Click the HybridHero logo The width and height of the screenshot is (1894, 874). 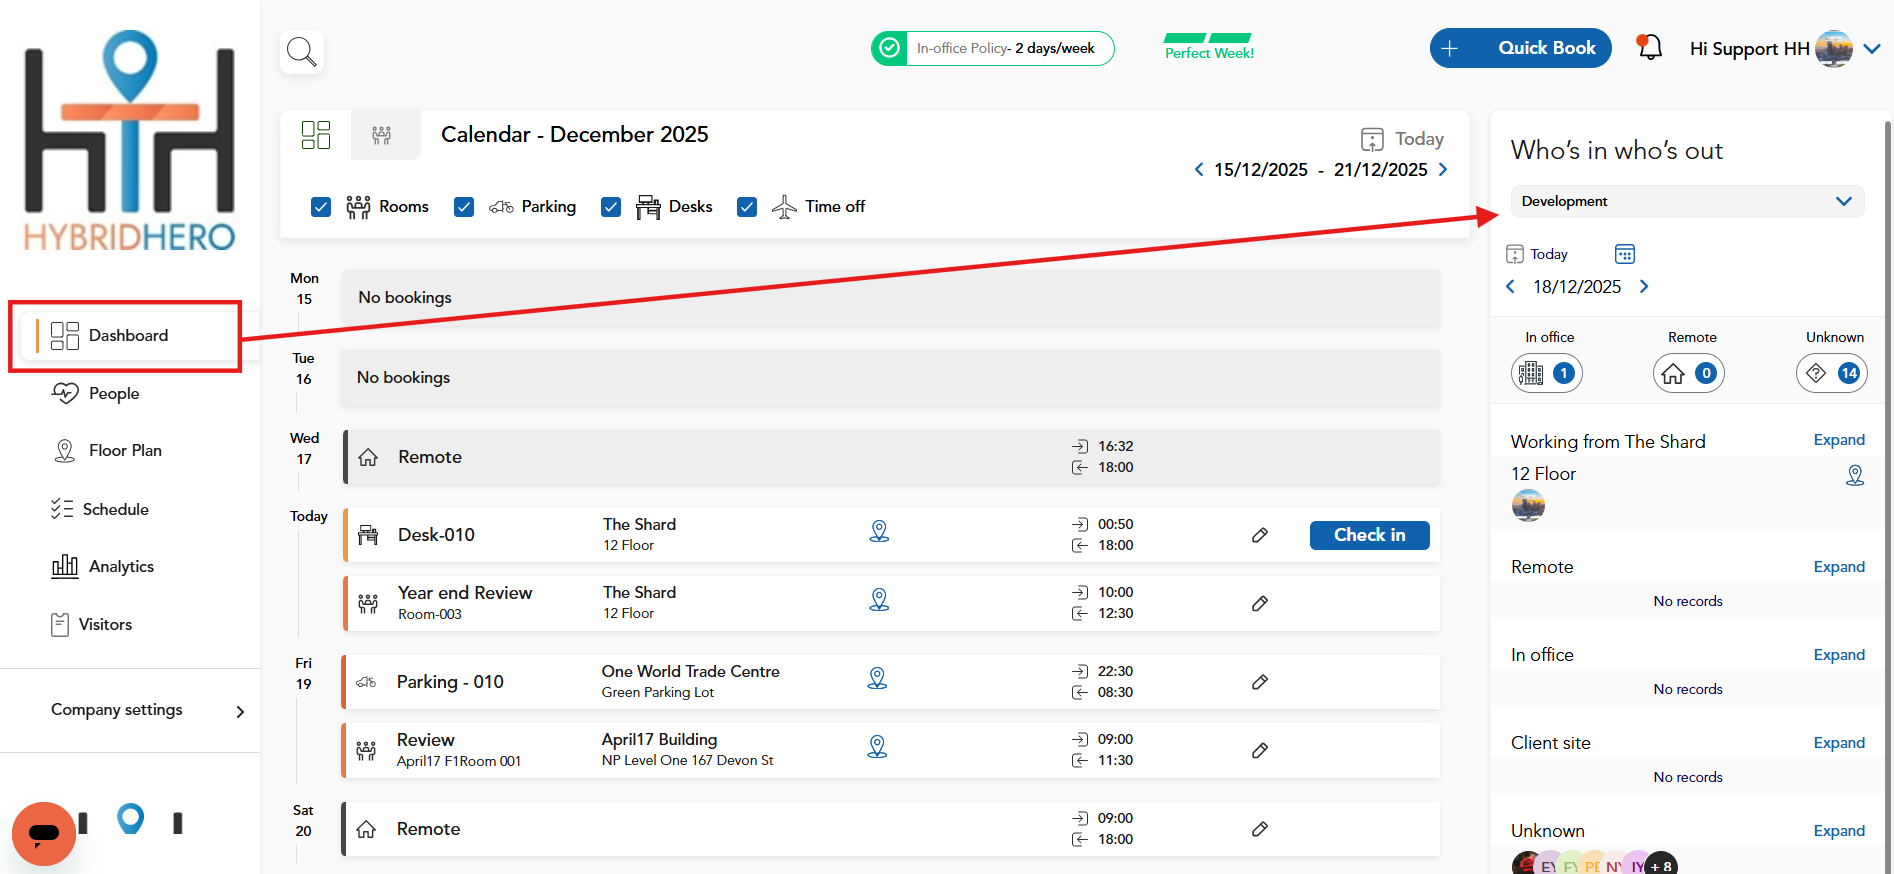(x=129, y=140)
